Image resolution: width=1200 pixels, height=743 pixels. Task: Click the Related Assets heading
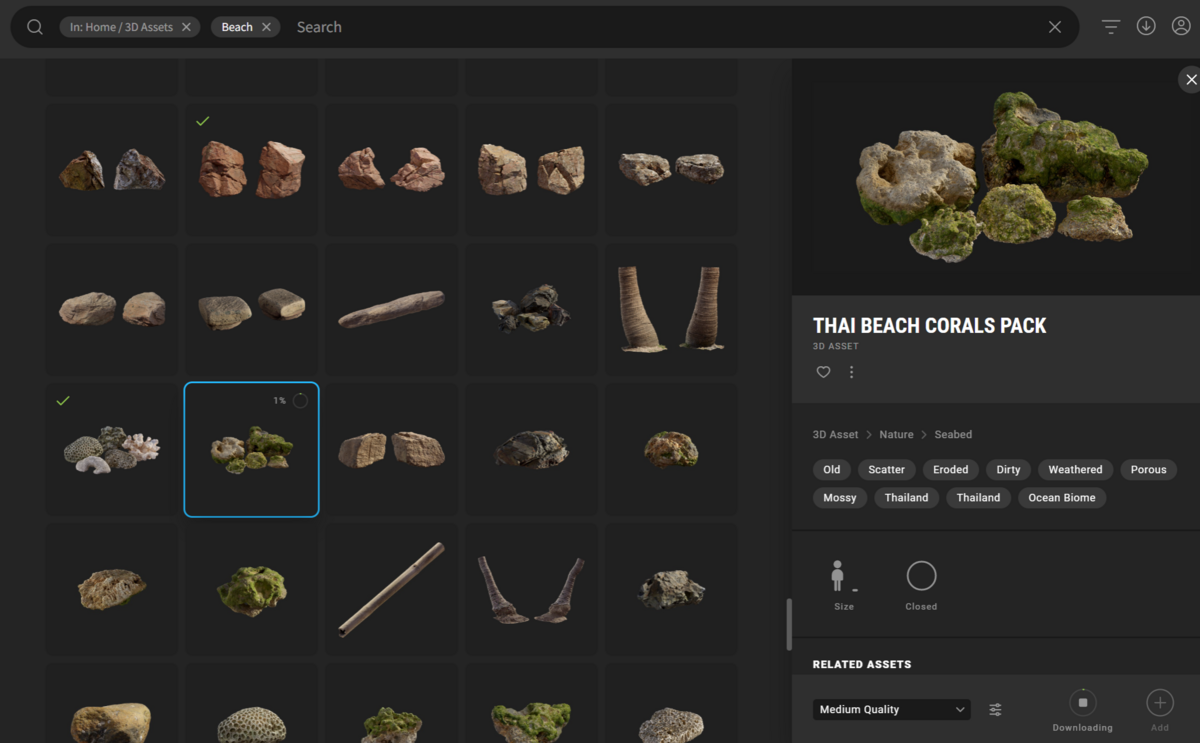pos(862,664)
